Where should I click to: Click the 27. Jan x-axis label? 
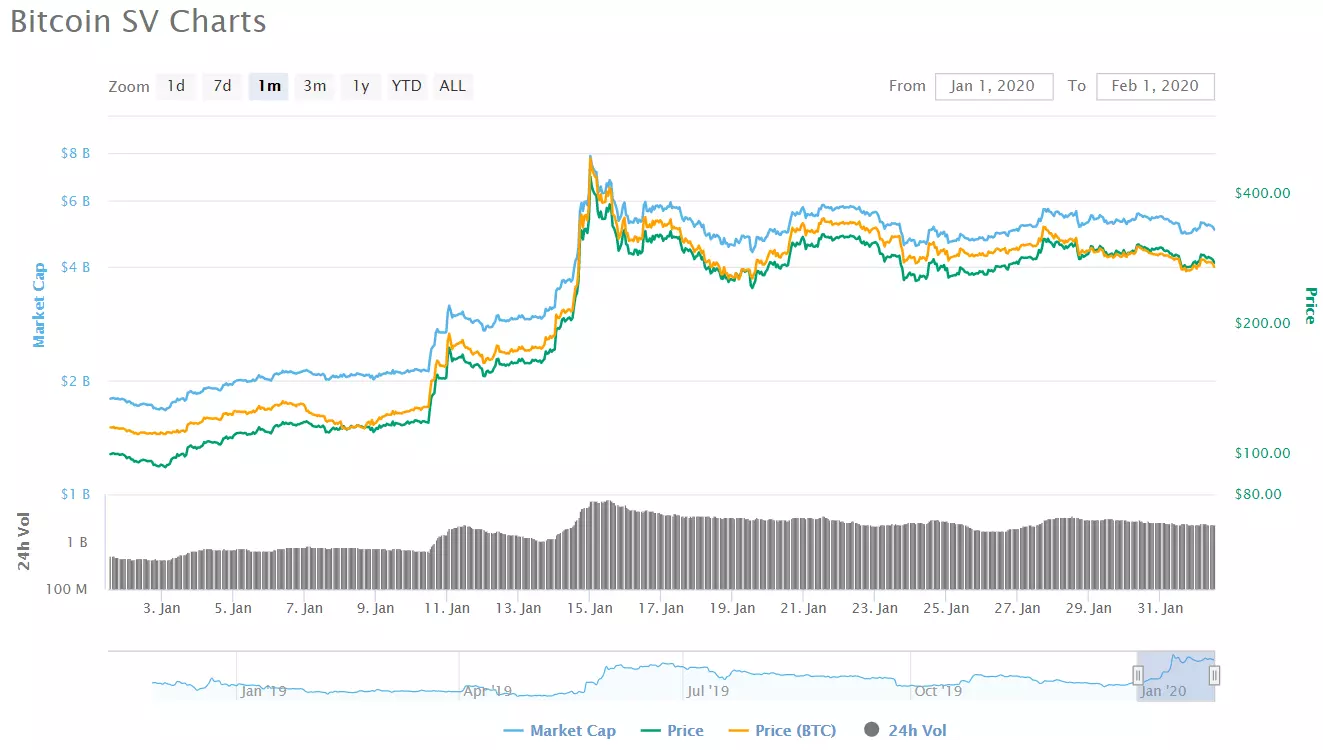(1018, 608)
